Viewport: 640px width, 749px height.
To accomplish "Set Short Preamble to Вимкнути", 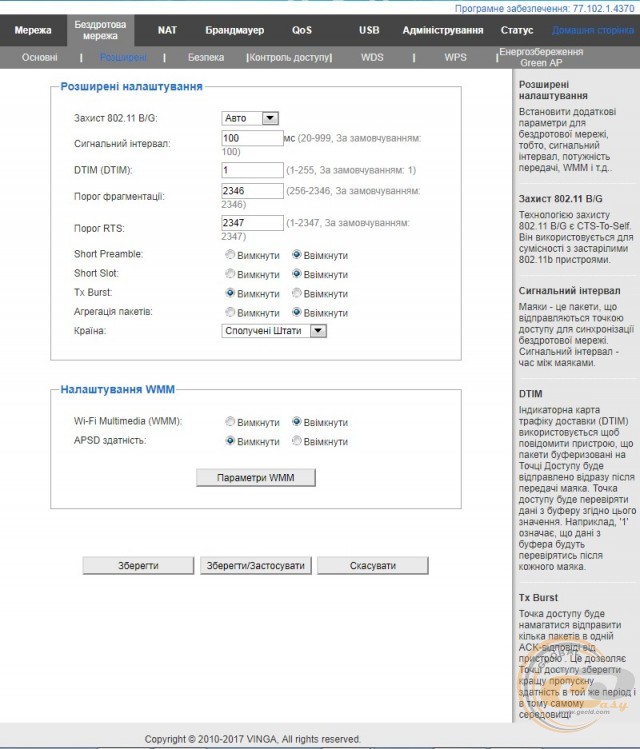I will [231, 255].
